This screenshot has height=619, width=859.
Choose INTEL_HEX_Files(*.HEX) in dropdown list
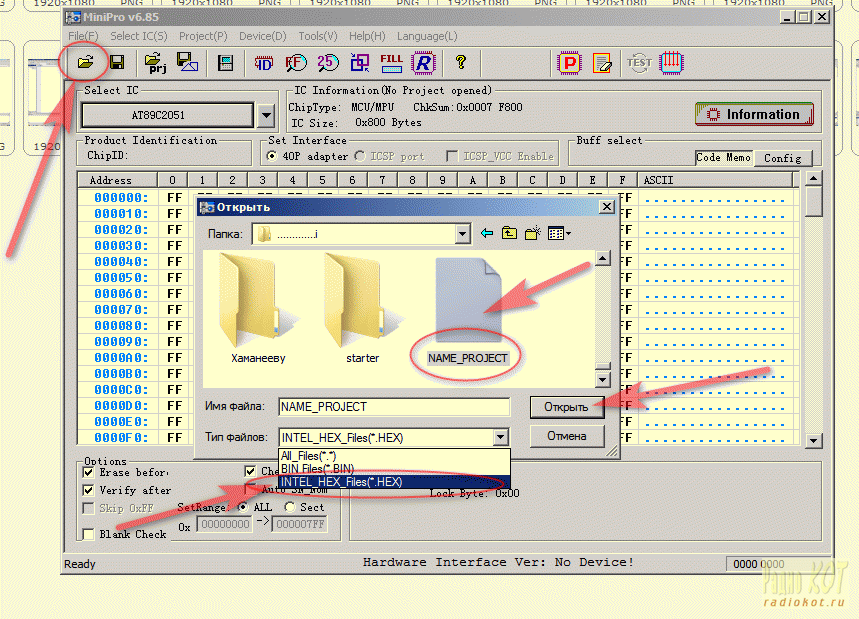pos(394,482)
